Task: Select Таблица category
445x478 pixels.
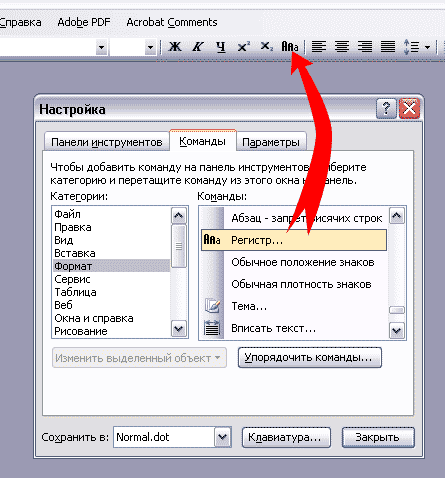Action: tap(111, 292)
